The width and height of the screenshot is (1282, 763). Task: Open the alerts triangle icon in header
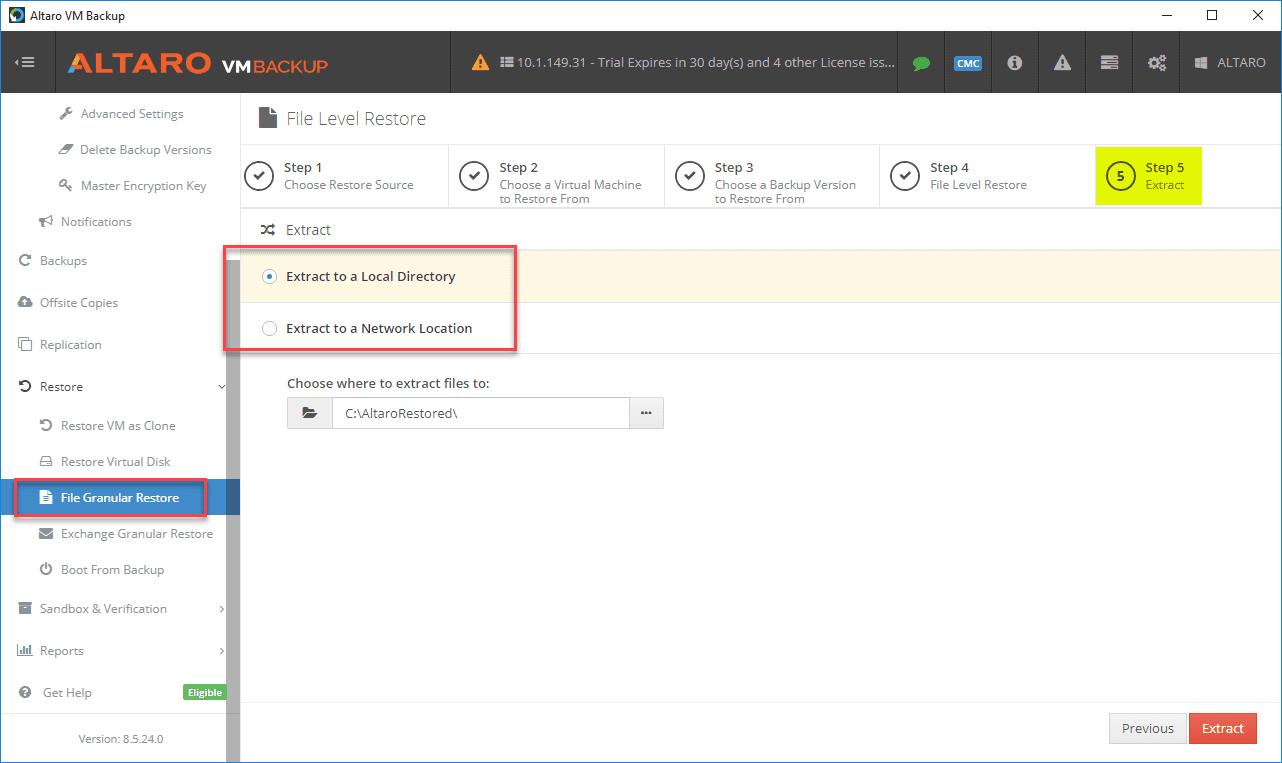(1062, 62)
